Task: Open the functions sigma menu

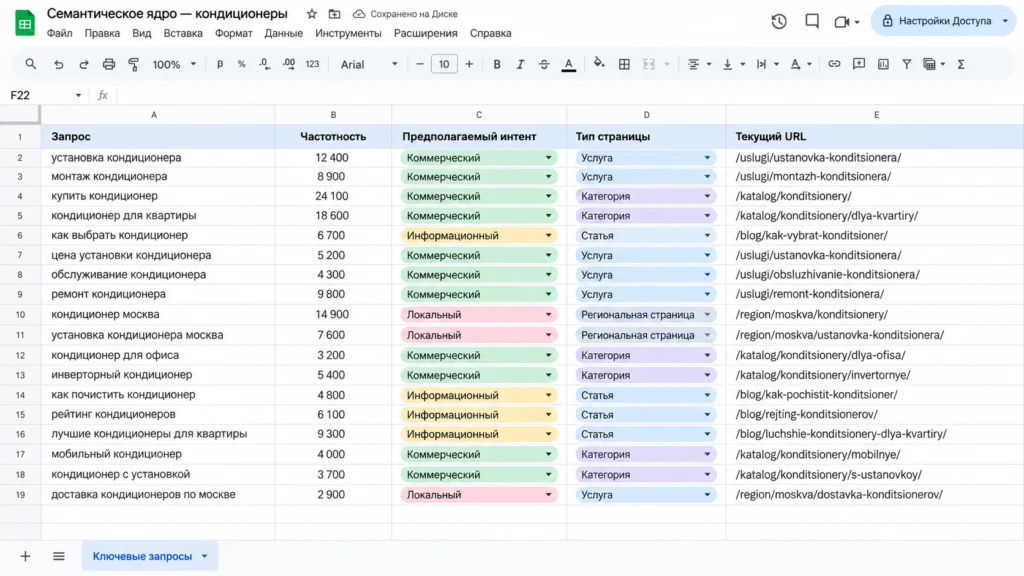Action: [961, 64]
